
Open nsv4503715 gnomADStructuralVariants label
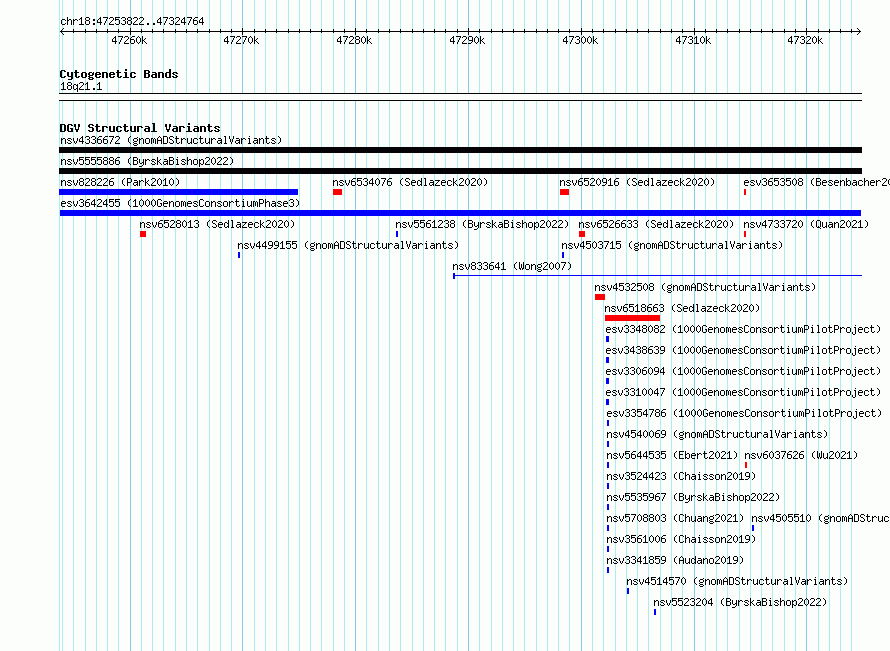click(x=672, y=245)
